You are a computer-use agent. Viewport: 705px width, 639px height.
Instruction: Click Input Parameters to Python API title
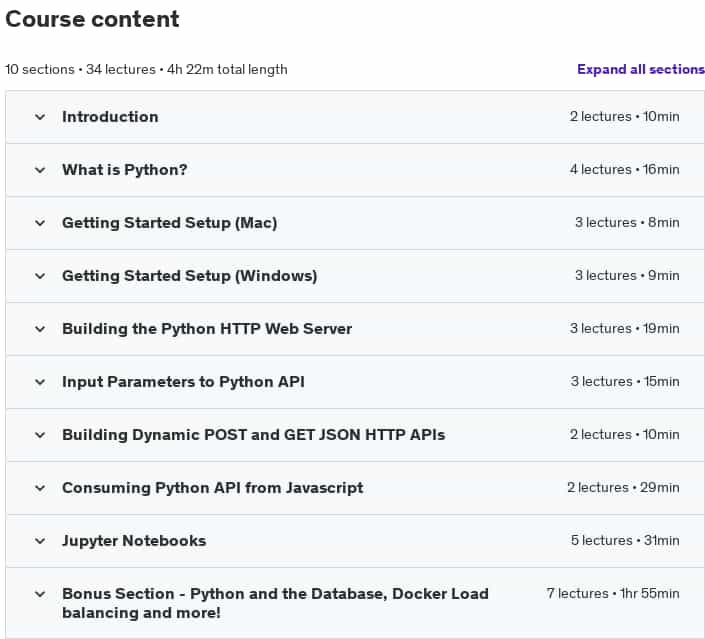[x=183, y=382]
